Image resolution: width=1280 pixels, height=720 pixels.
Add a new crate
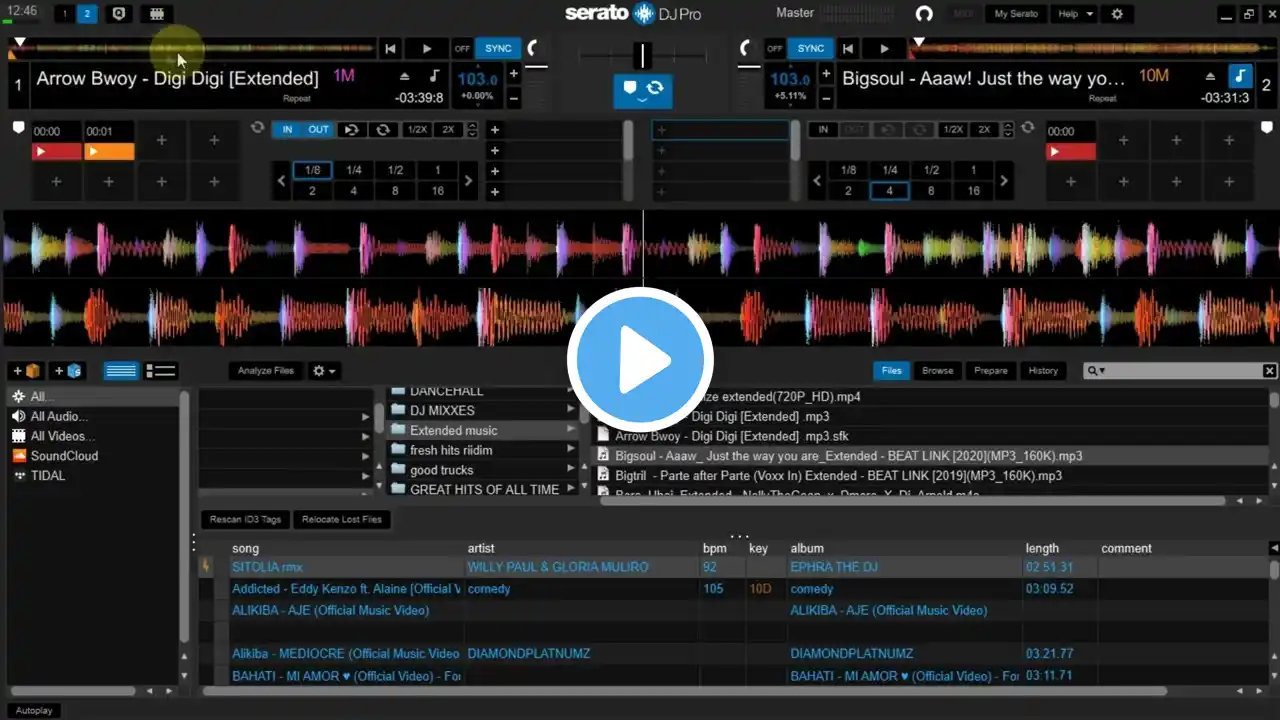[x=28, y=371]
